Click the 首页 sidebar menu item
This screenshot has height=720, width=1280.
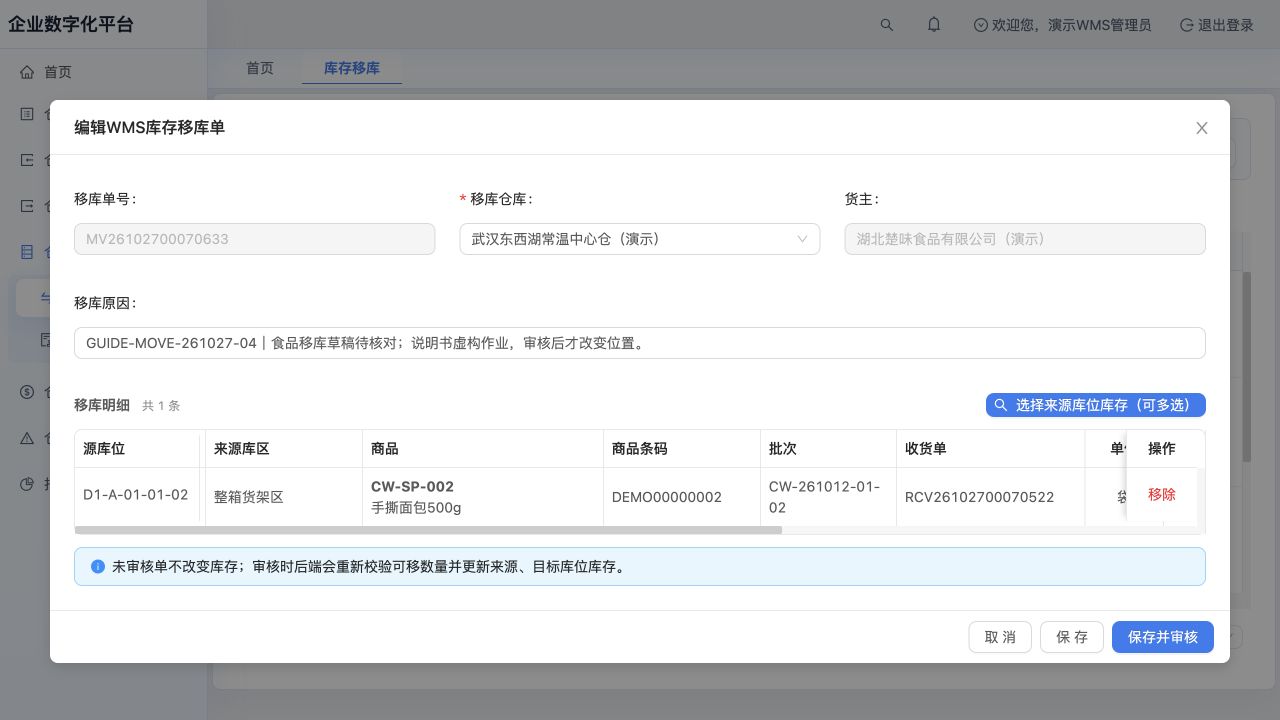104,72
